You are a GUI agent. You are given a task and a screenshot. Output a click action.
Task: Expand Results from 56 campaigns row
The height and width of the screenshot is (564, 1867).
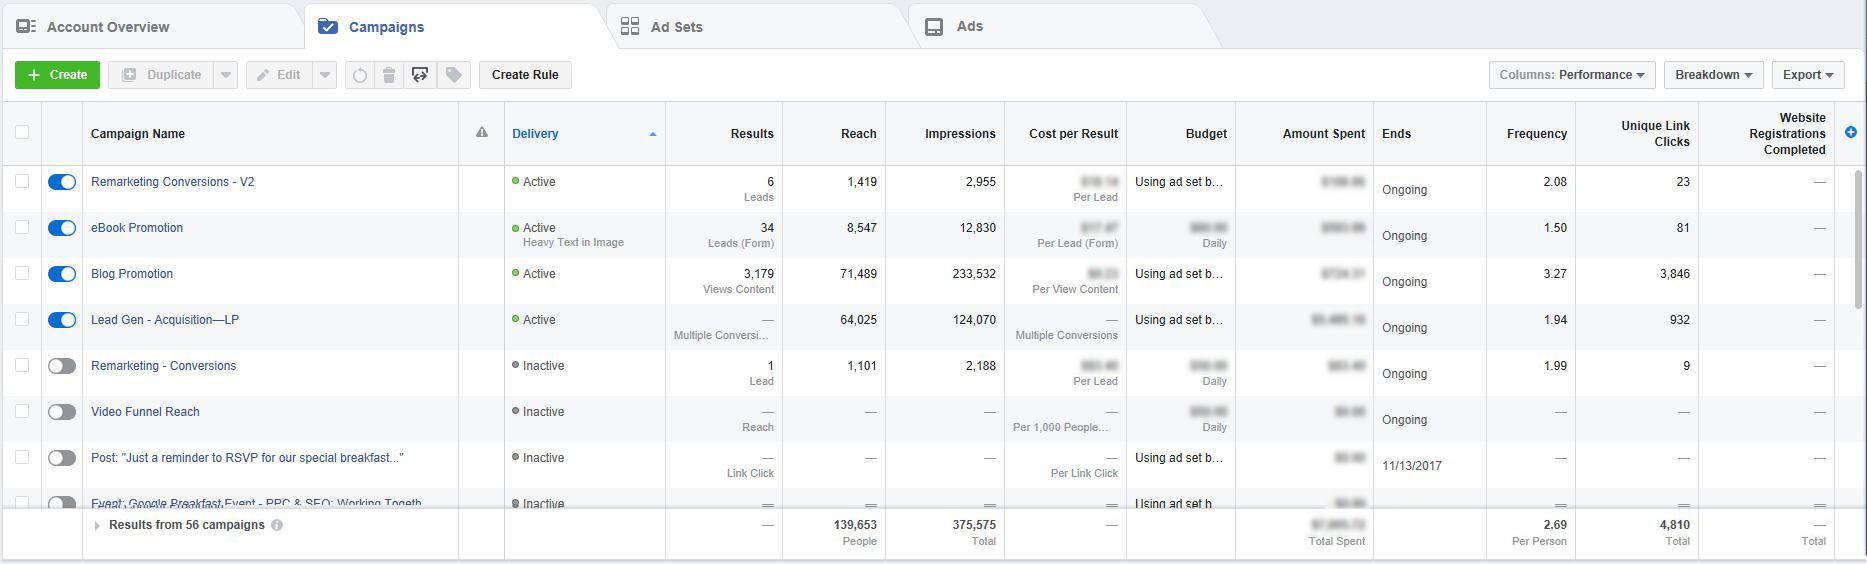pos(97,526)
